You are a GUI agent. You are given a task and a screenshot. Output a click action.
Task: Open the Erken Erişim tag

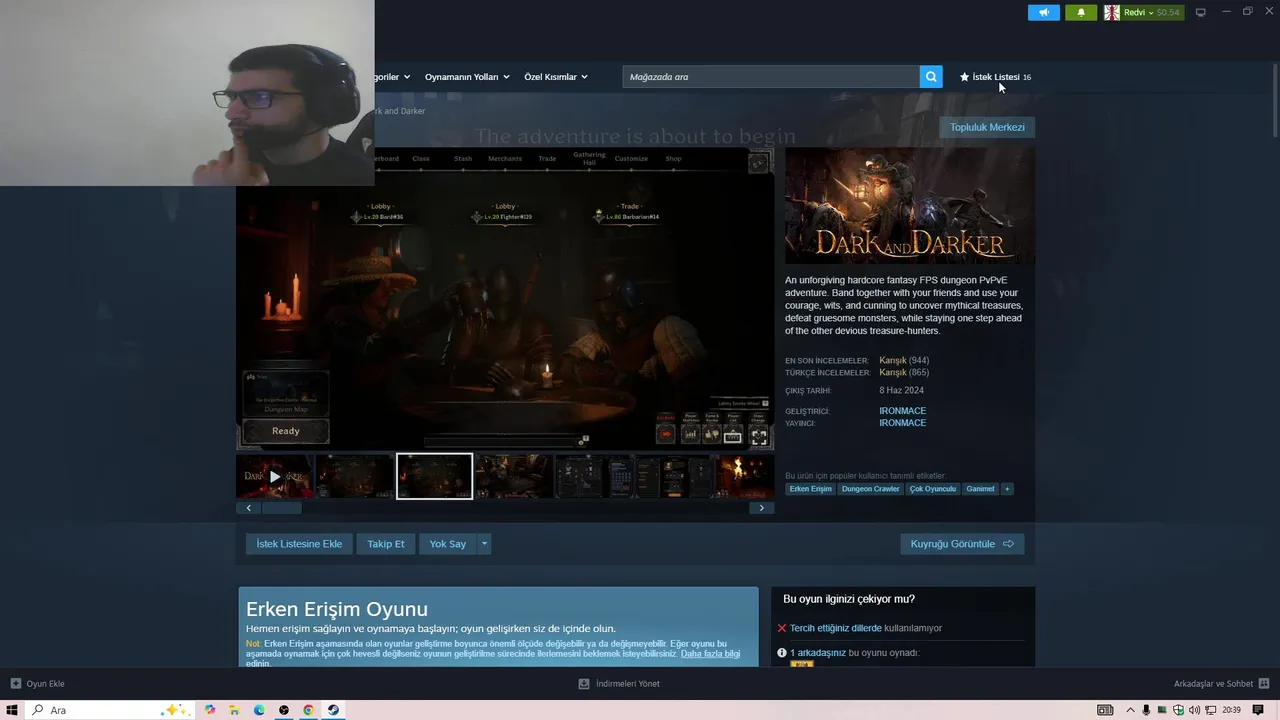810,489
